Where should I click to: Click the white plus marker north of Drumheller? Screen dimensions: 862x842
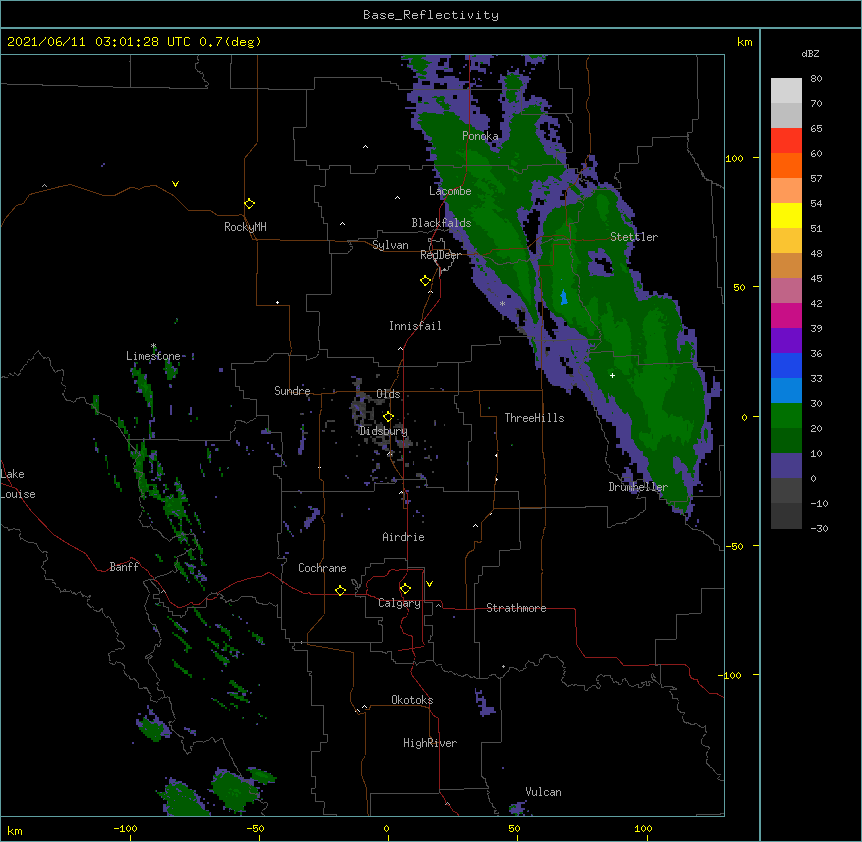[x=612, y=375]
